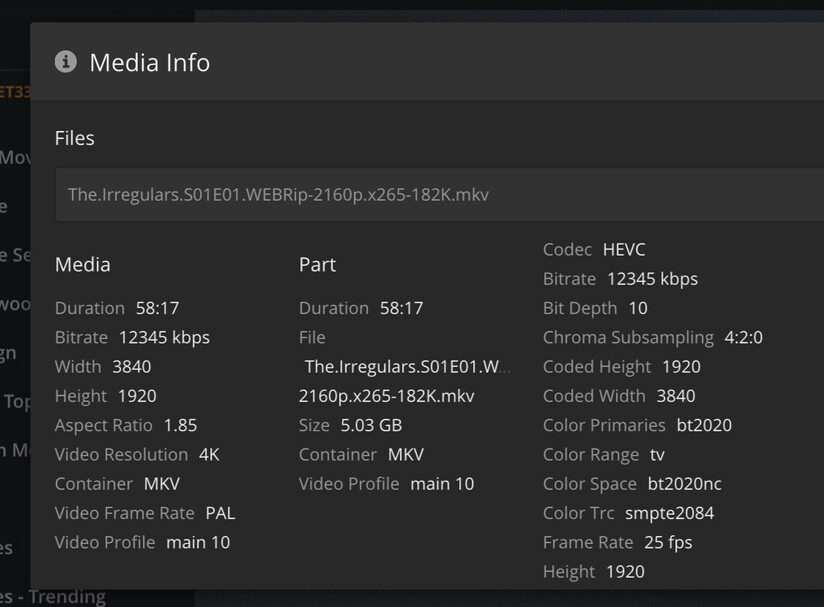Image resolution: width=824 pixels, height=607 pixels.
Task: Click the Part section heading
Action: 317,265
